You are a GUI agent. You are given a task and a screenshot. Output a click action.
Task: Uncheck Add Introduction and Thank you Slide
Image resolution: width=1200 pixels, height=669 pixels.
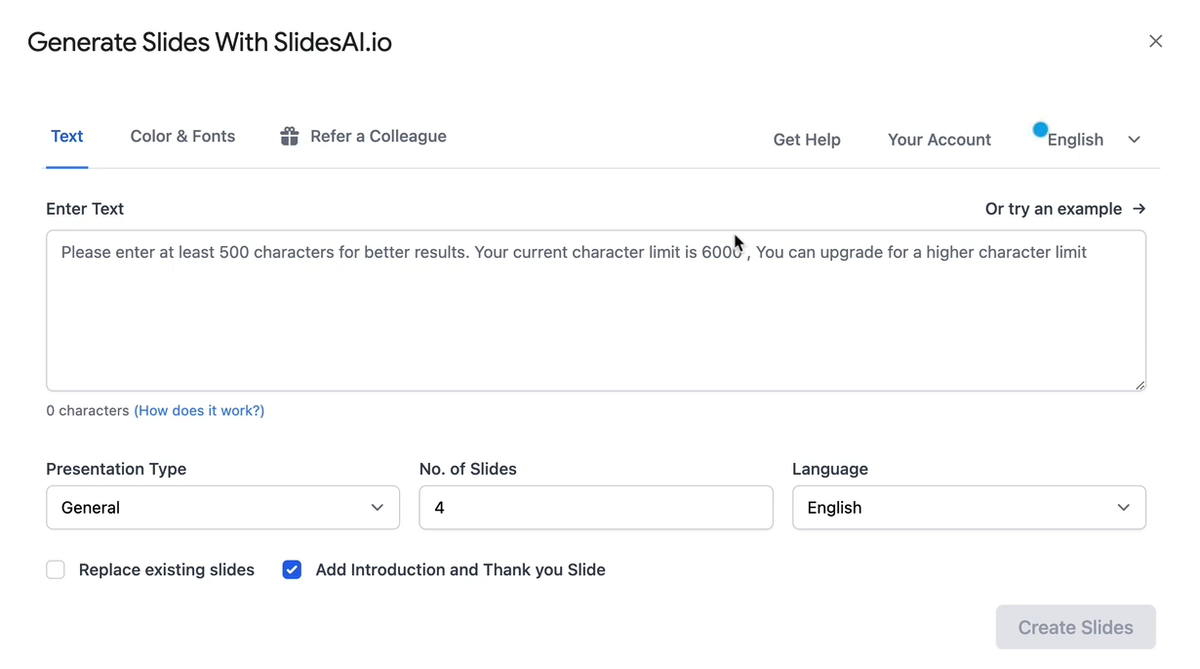click(292, 570)
